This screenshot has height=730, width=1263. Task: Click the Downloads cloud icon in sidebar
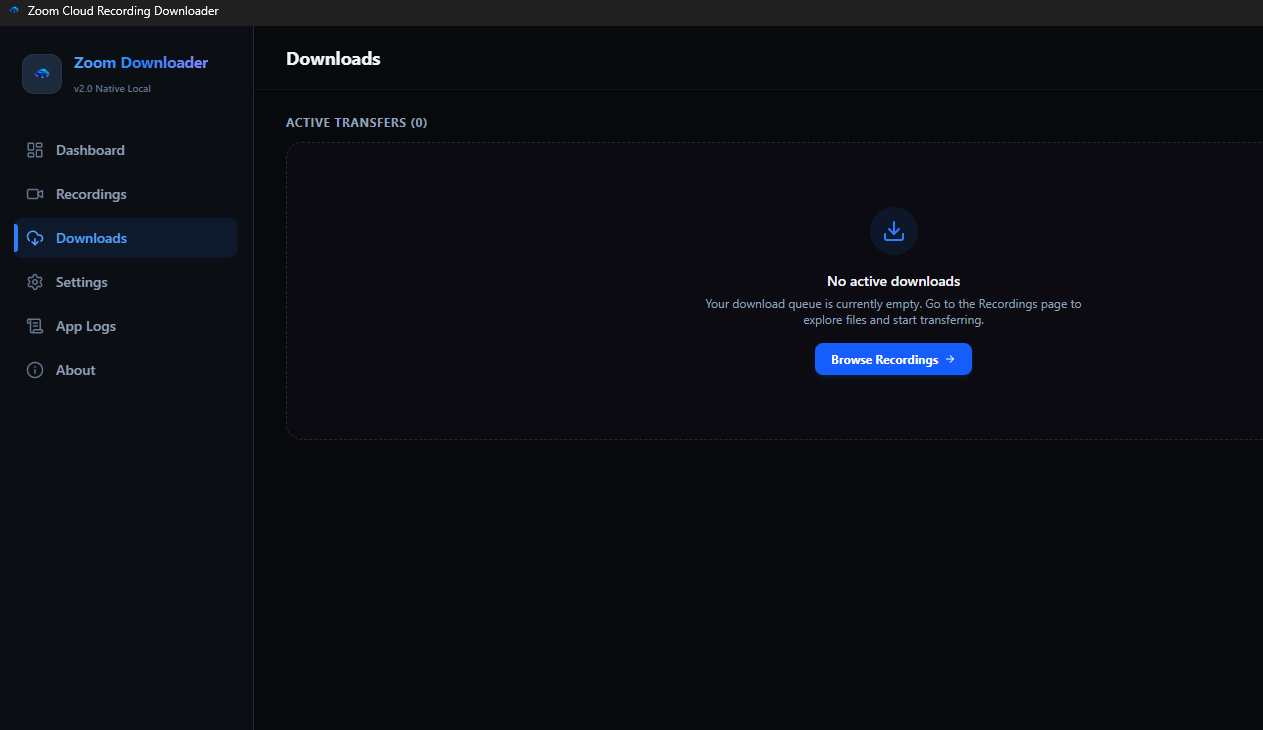tap(35, 238)
